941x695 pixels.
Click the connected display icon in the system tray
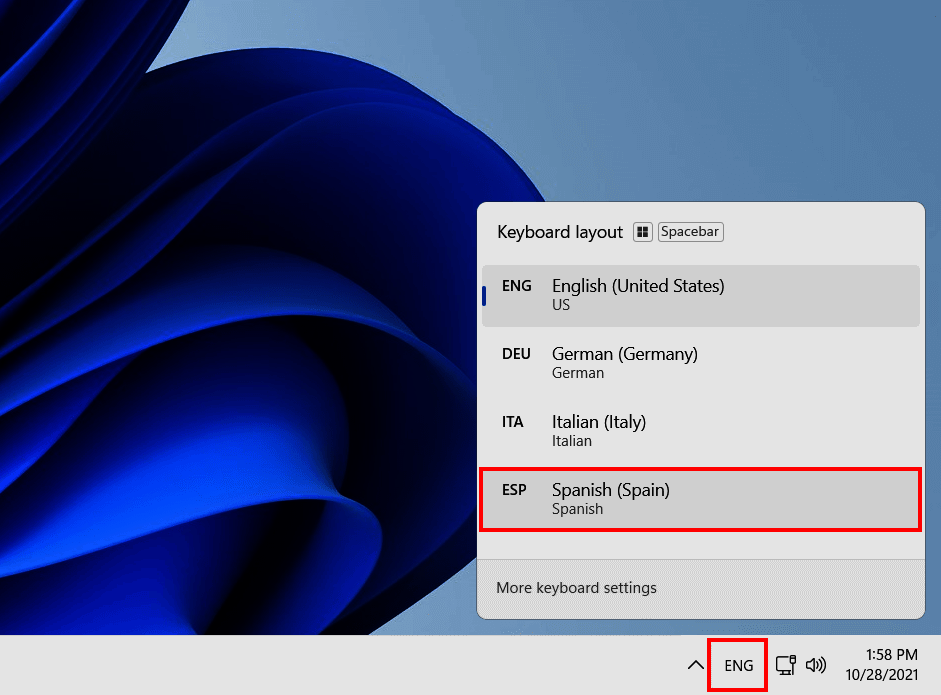pos(785,664)
